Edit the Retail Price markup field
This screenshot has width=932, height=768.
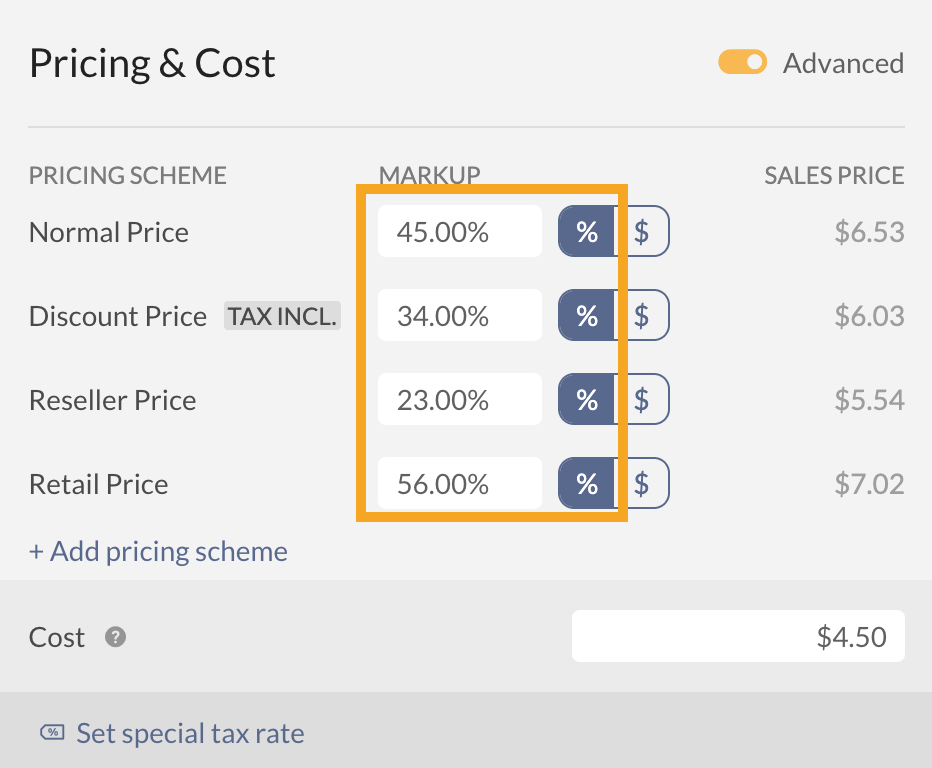(459, 484)
